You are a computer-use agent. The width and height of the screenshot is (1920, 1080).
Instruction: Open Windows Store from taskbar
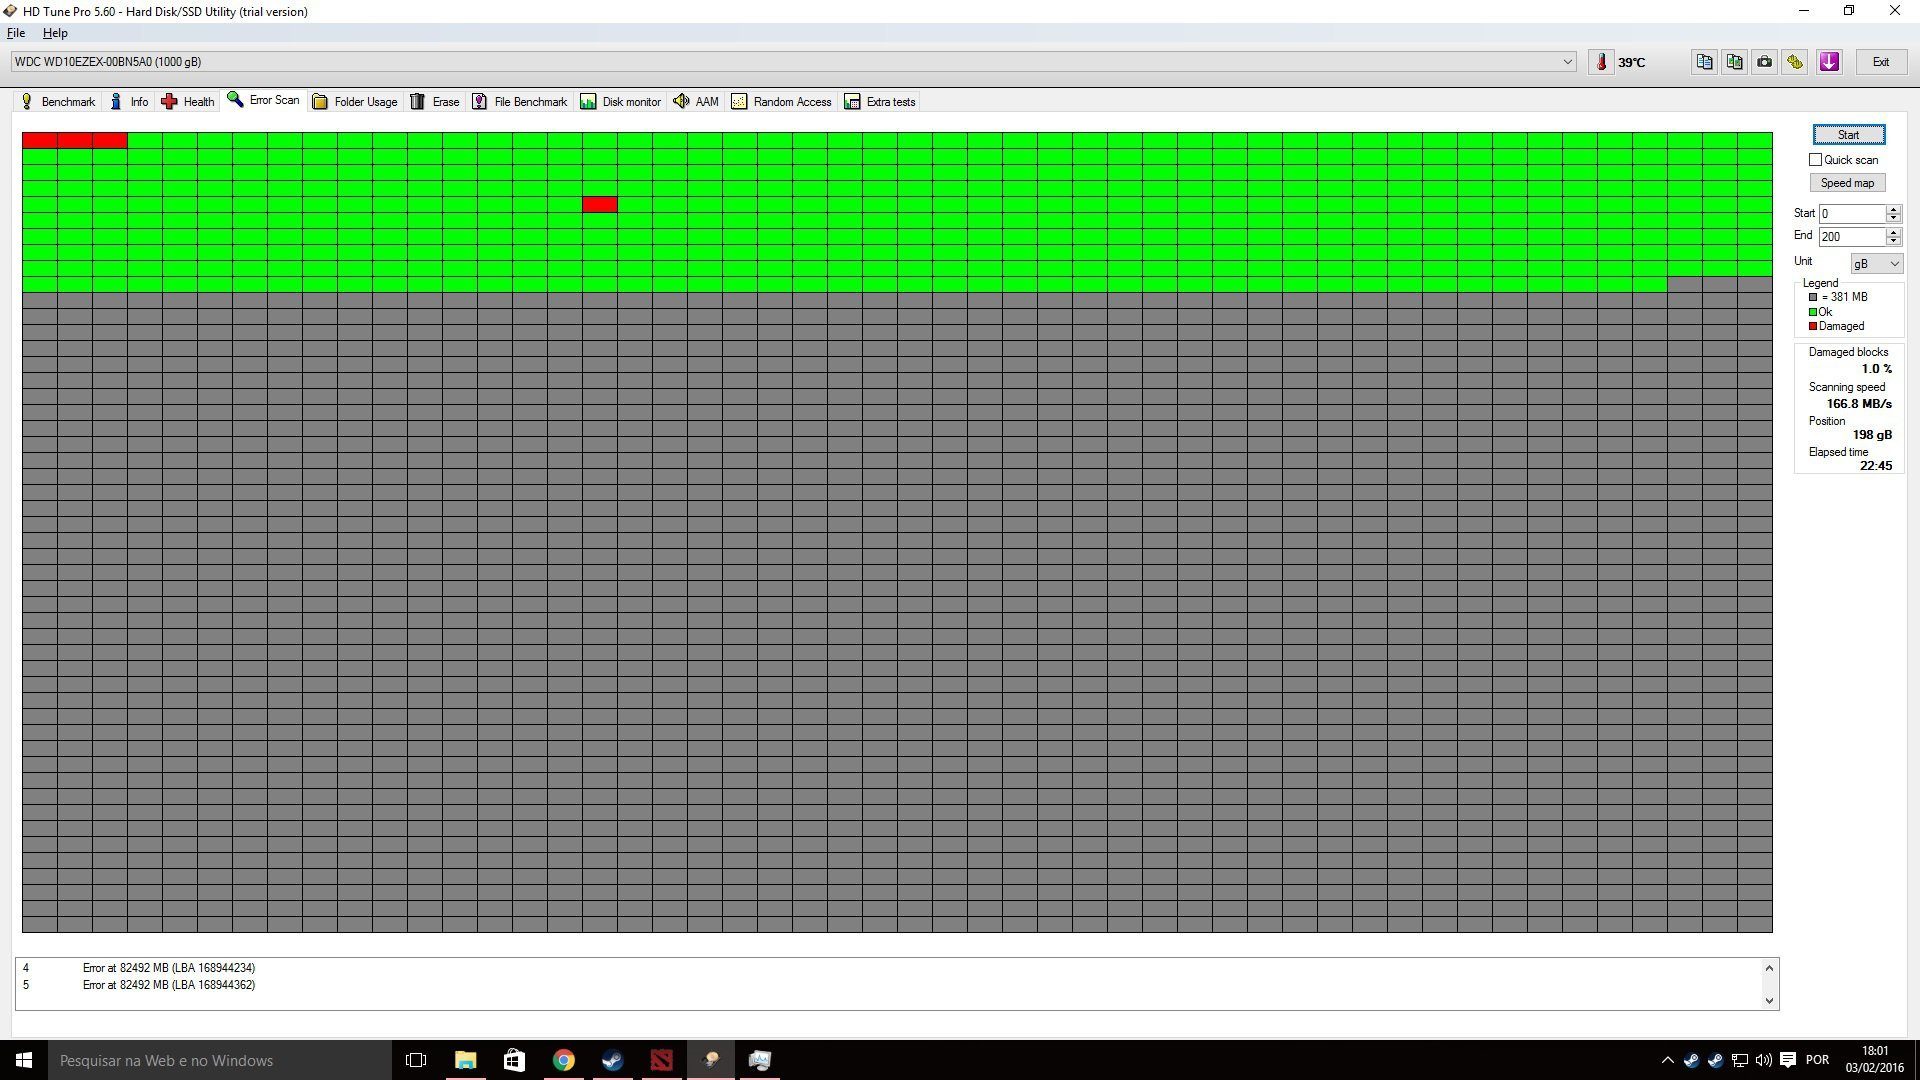point(514,1060)
